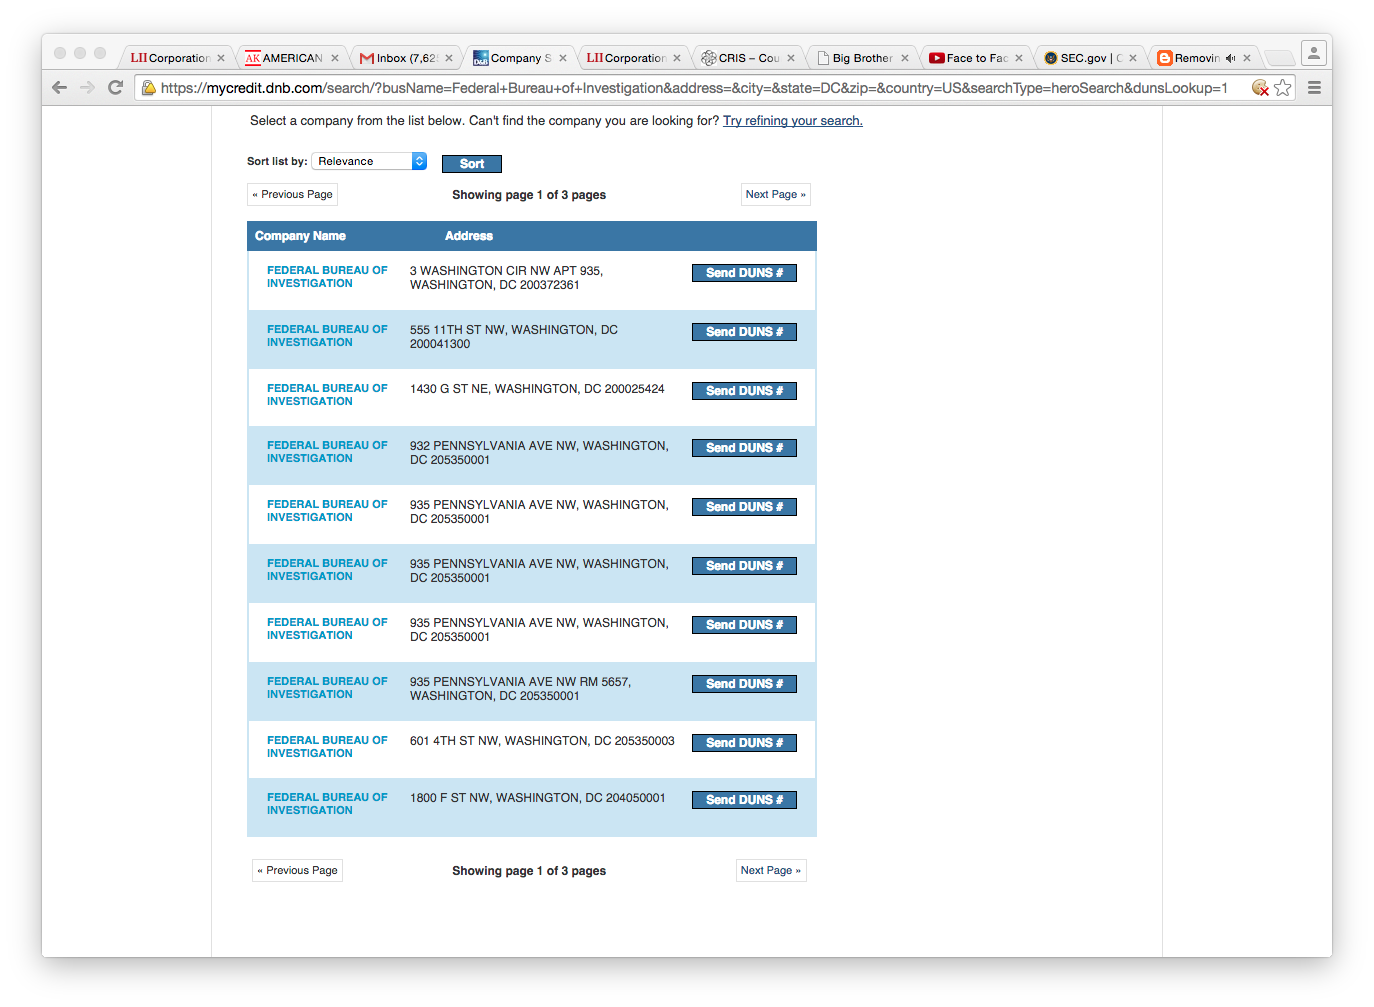
Task: Reload the page with the refresh icon
Action: click(x=115, y=88)
